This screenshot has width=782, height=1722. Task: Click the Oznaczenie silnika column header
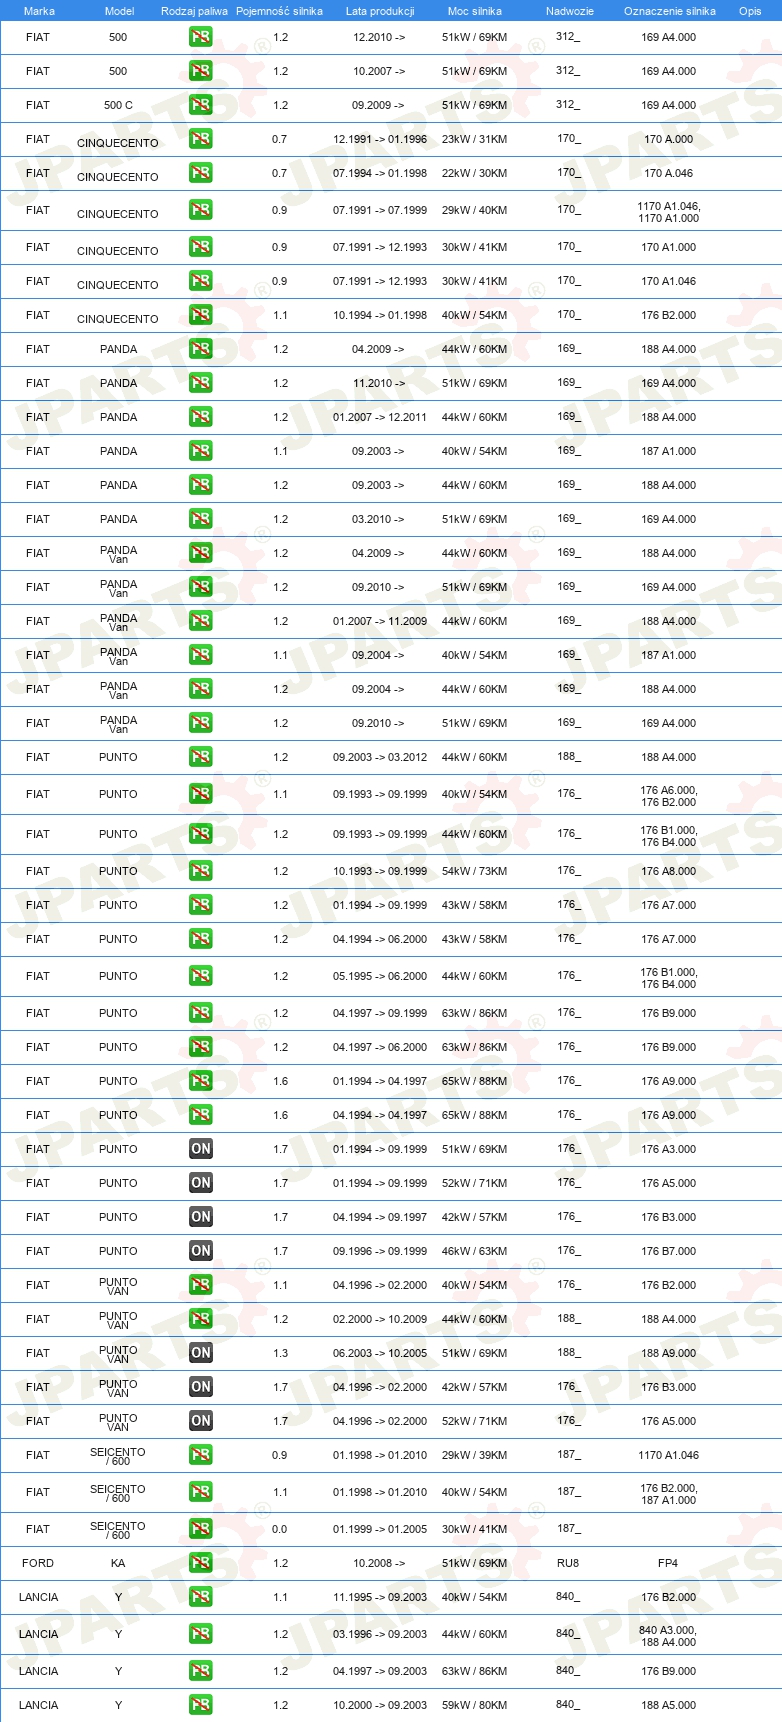(670, 11)
